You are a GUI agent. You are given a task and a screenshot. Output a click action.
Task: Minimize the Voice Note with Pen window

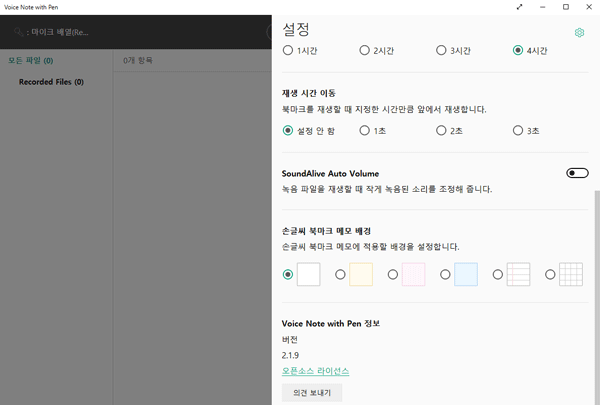pyautogui.click(x=542, y=7)
